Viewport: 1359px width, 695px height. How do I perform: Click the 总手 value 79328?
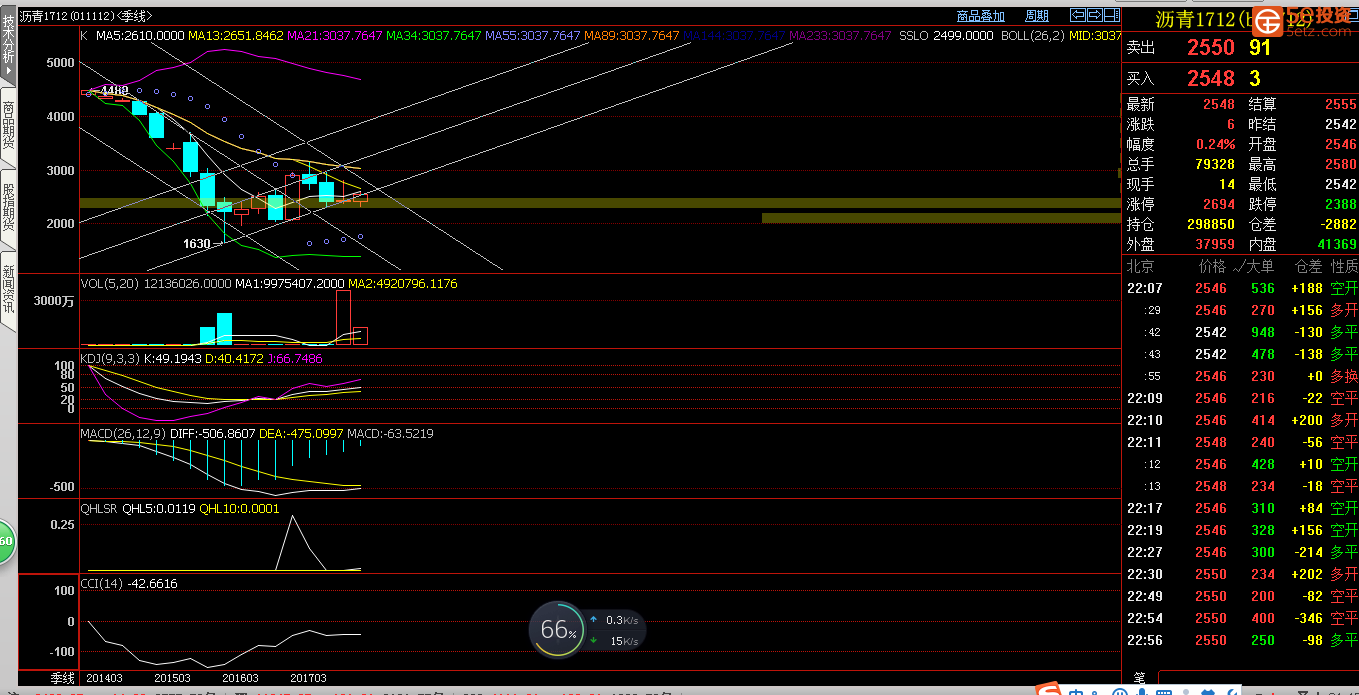point(1214,164)
